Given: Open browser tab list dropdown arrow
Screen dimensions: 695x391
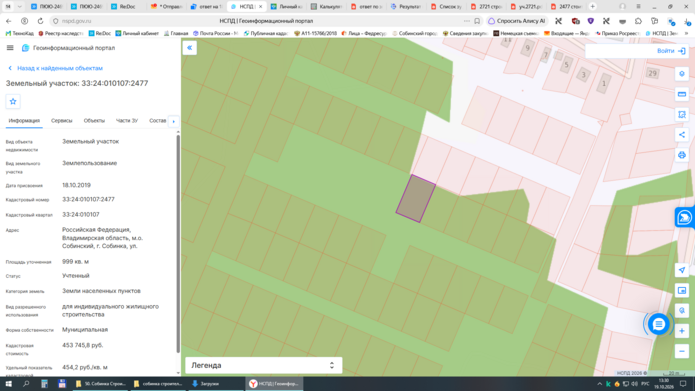Looking at the screenshot, I should 20,7.
